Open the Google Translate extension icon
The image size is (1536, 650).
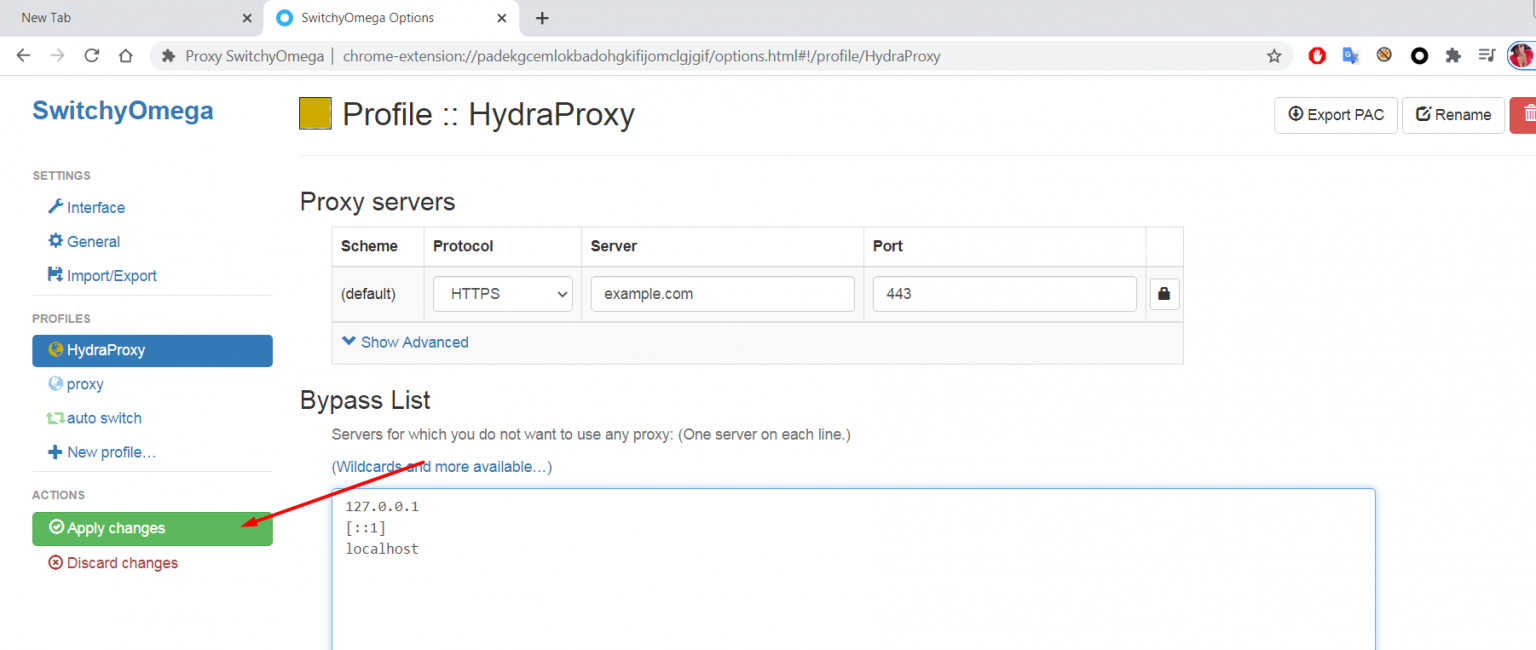coord(1350,56)
